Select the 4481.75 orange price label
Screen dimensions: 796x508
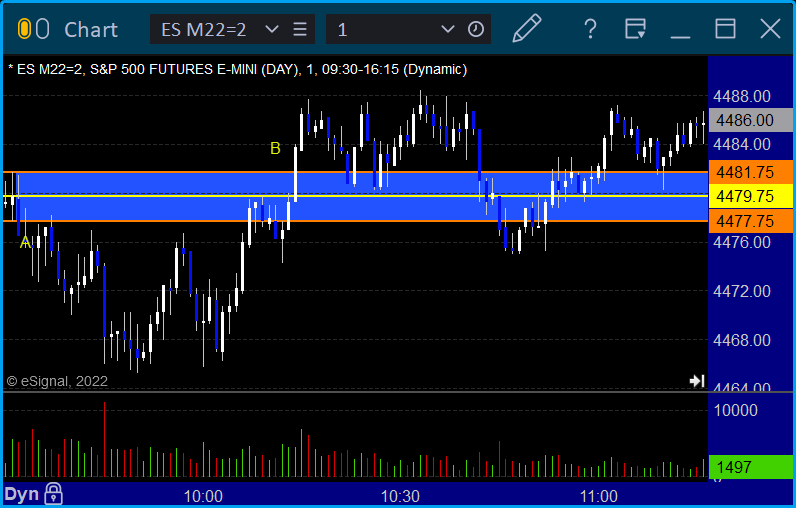coord(751,173)
